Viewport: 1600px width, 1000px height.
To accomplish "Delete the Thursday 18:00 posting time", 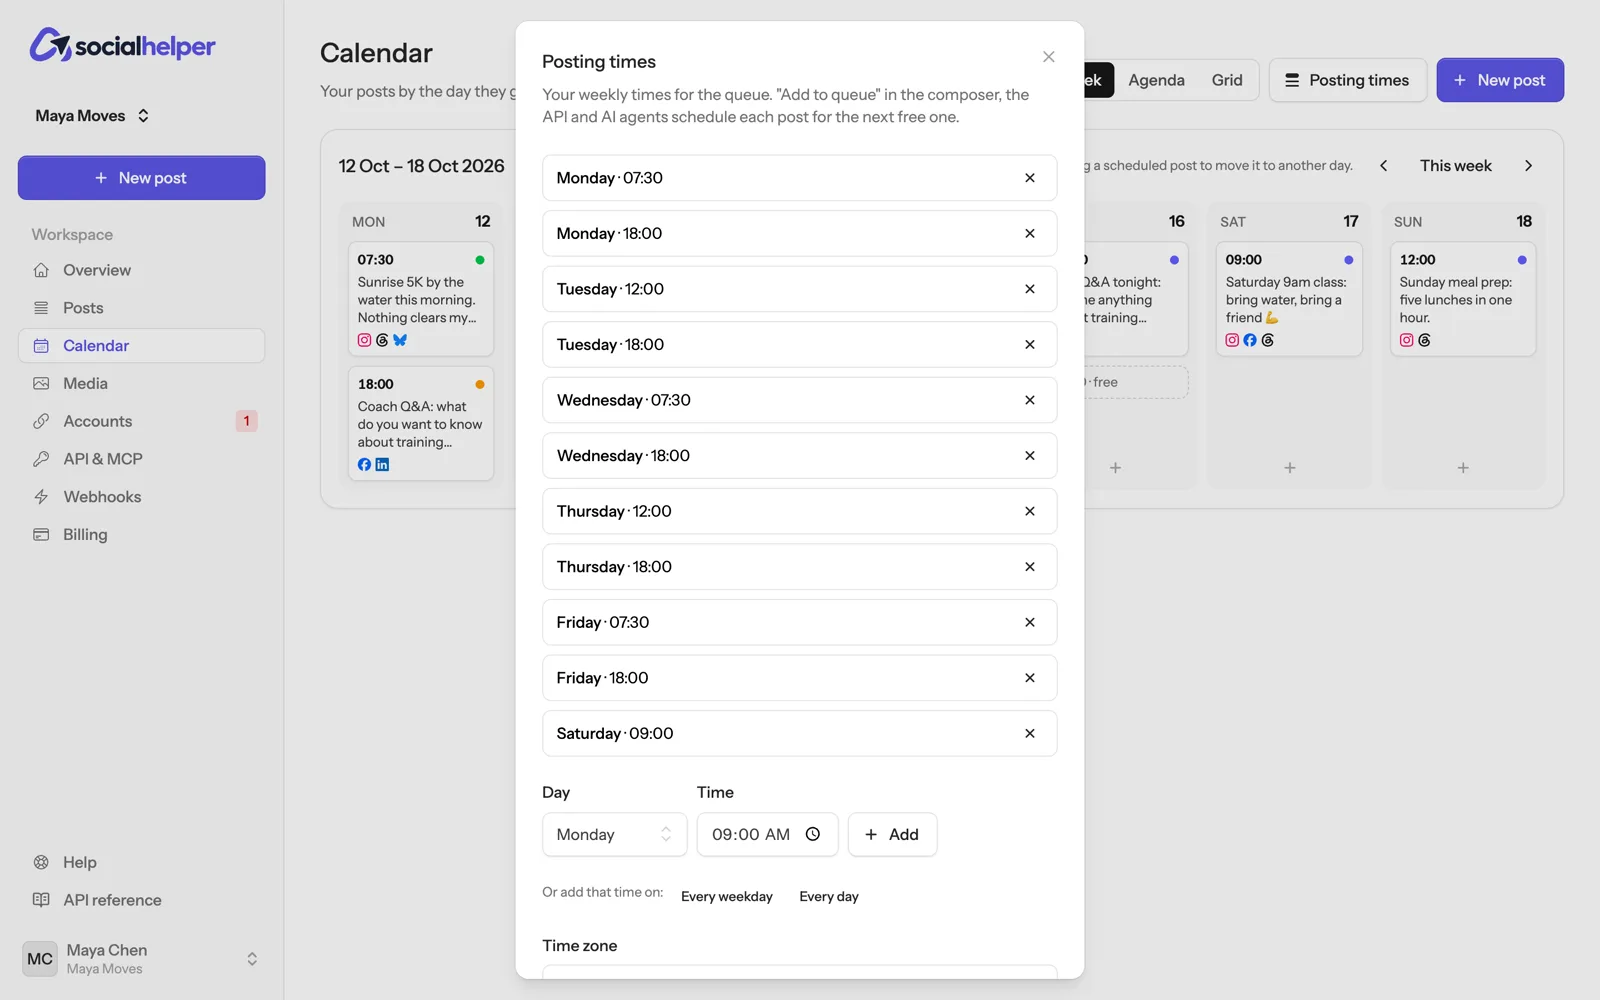I will click(1029, 566).
